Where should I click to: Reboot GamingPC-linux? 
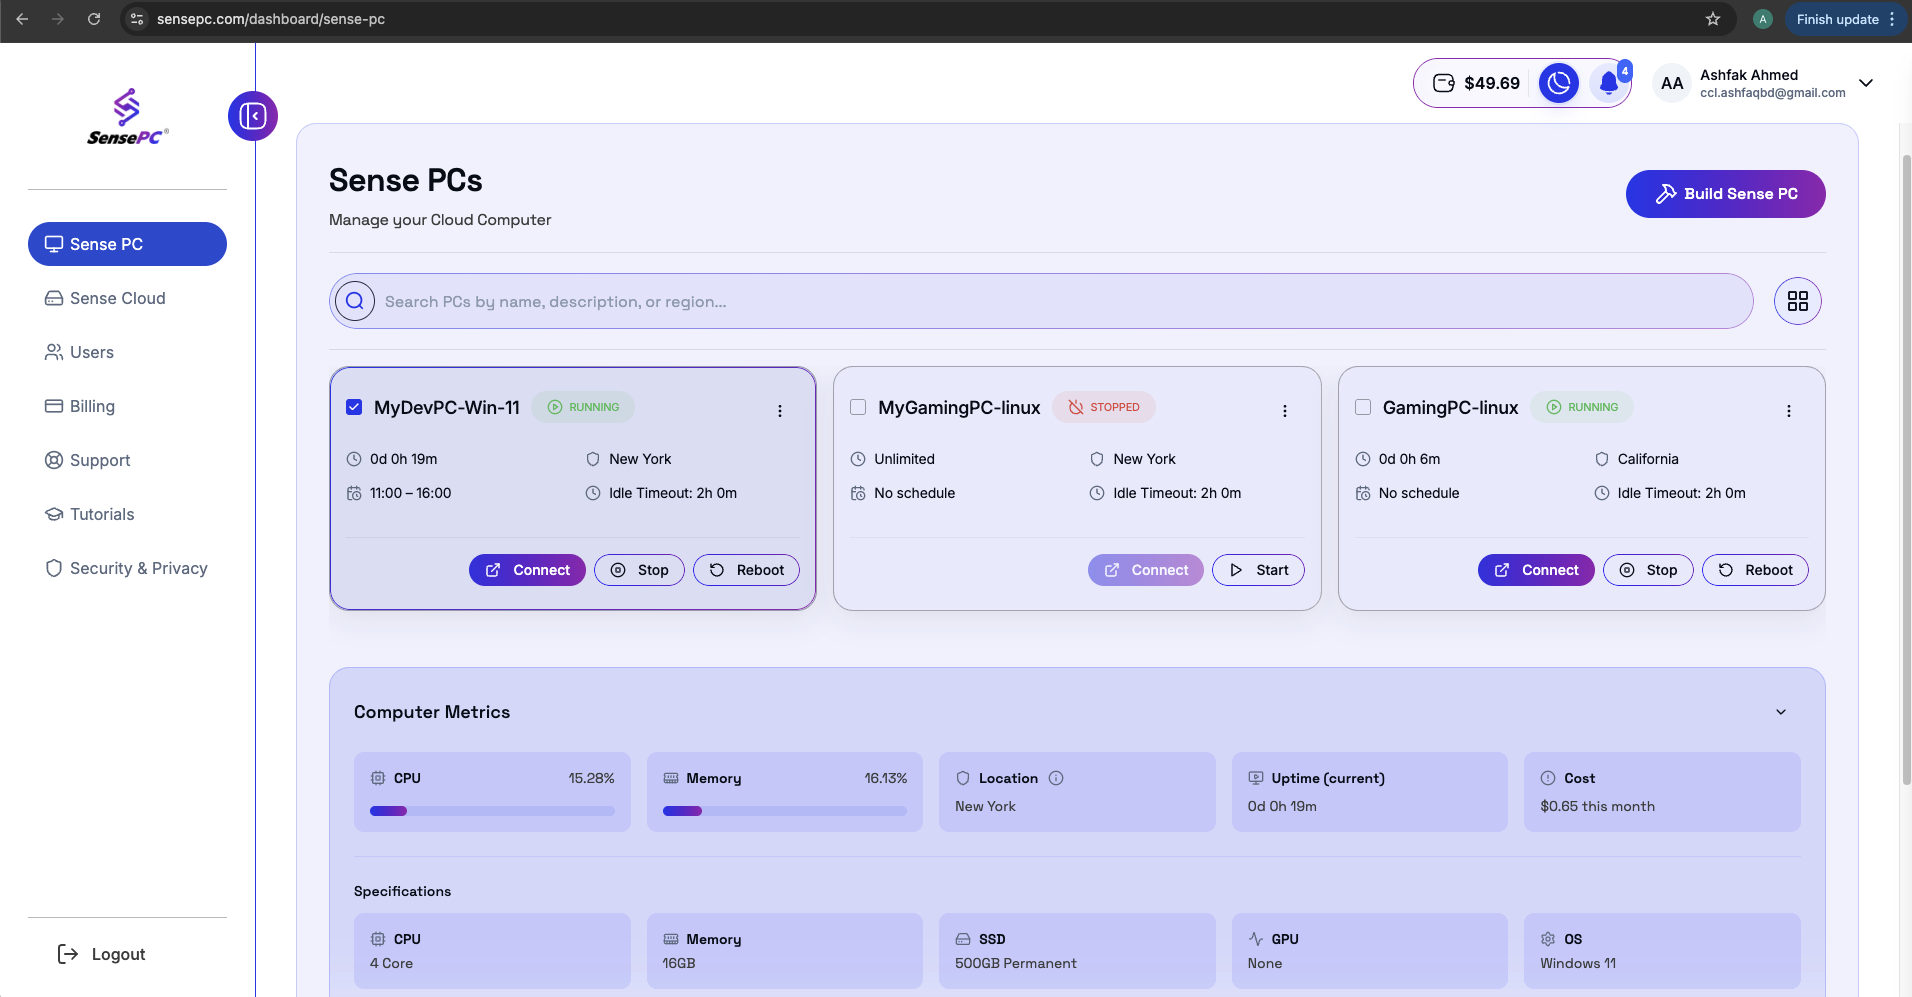click(1755, 570)
